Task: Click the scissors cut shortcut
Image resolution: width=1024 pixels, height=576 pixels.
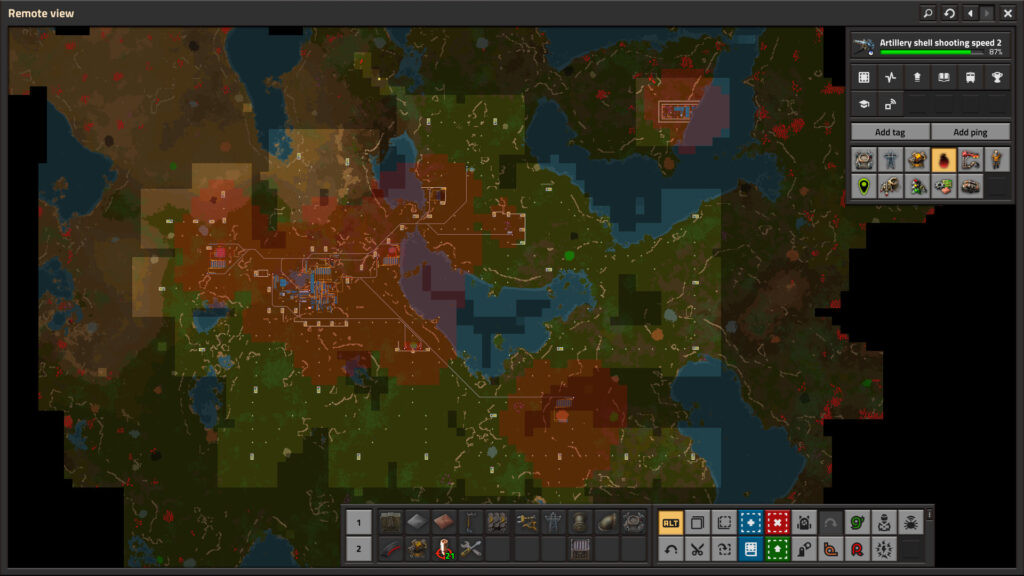Action: (697, 549)
